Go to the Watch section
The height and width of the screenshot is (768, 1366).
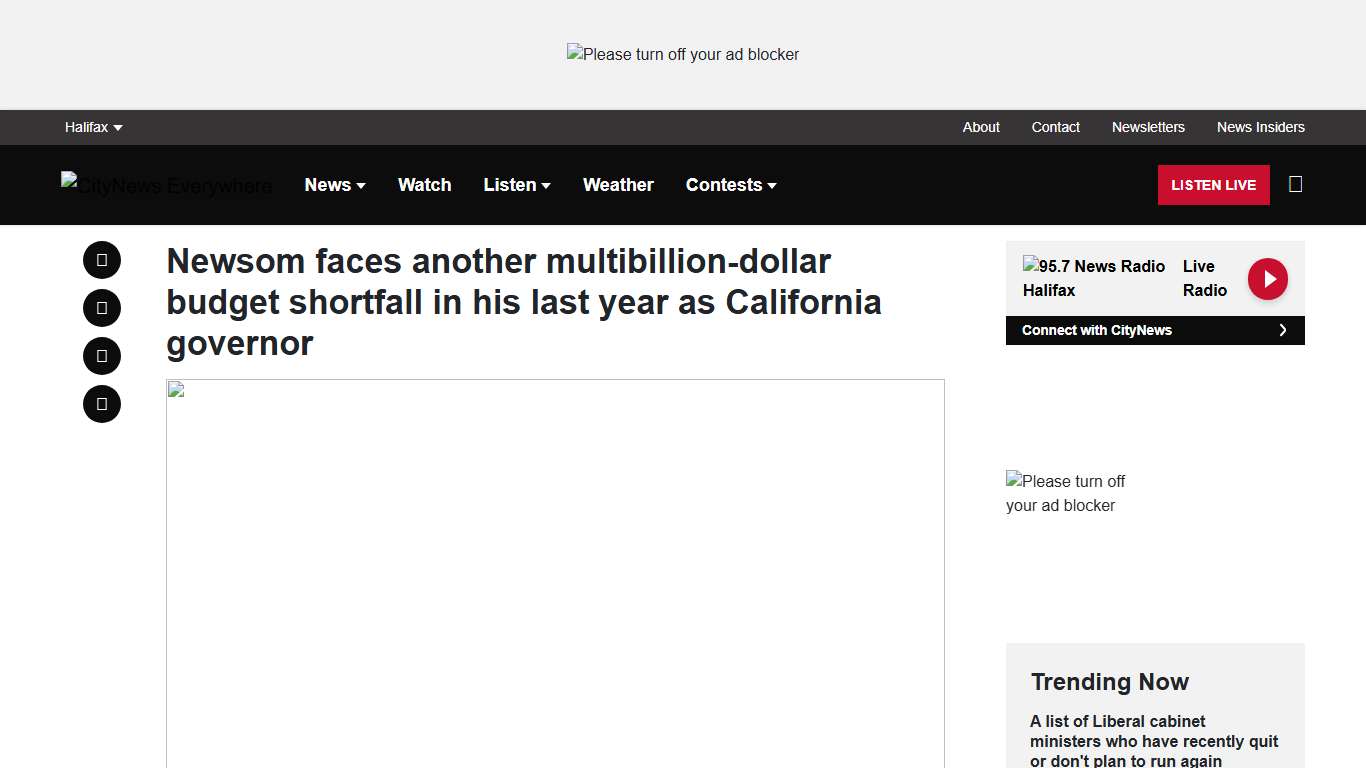coord(424,185)
